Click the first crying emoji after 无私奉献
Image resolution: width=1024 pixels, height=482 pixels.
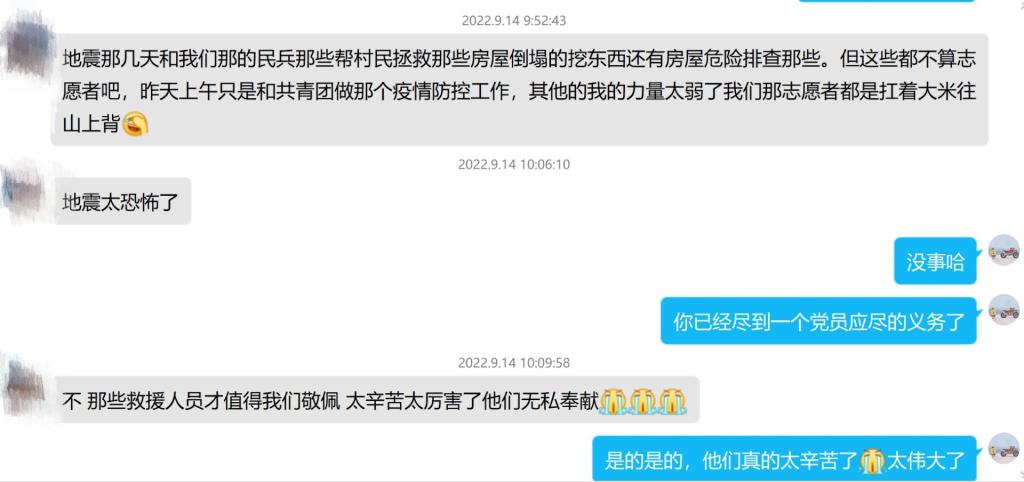click(x=614, y=400)
